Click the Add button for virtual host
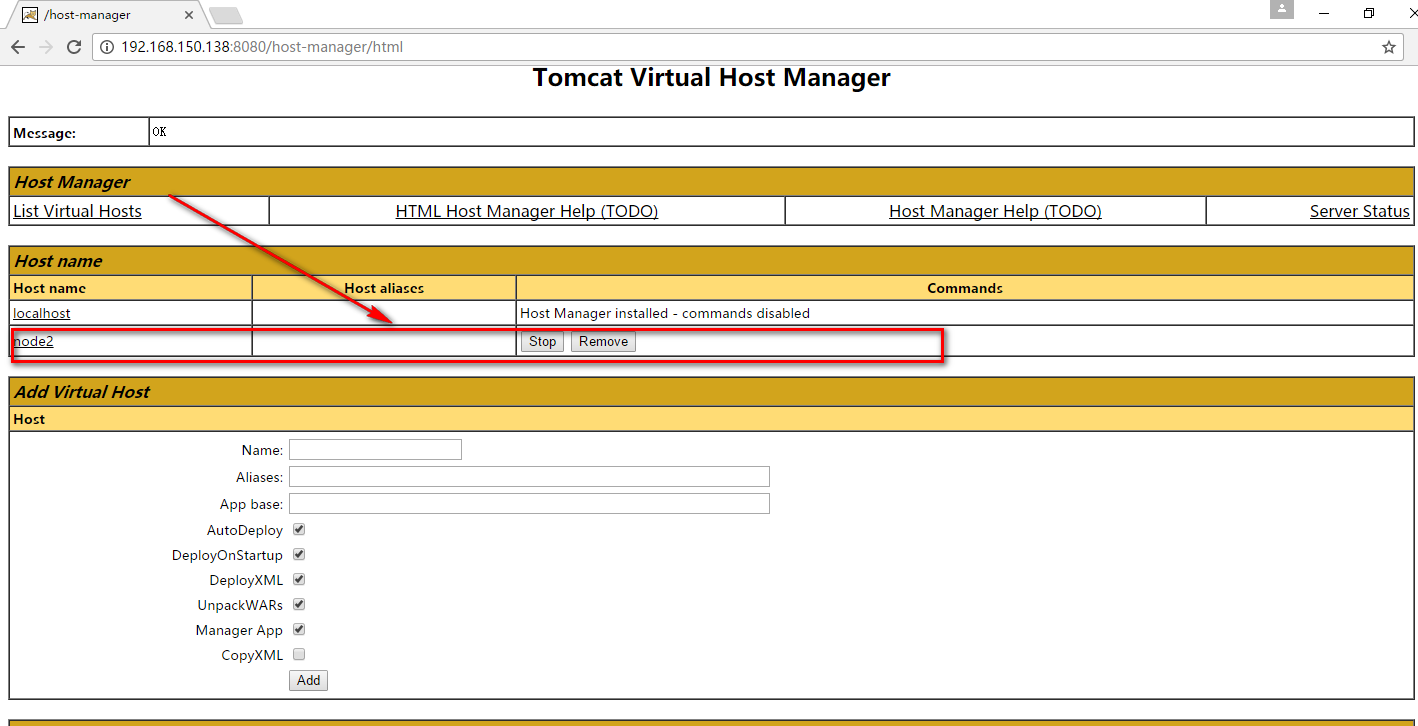This screenshot has height=726, width=1418. [308, 680]
